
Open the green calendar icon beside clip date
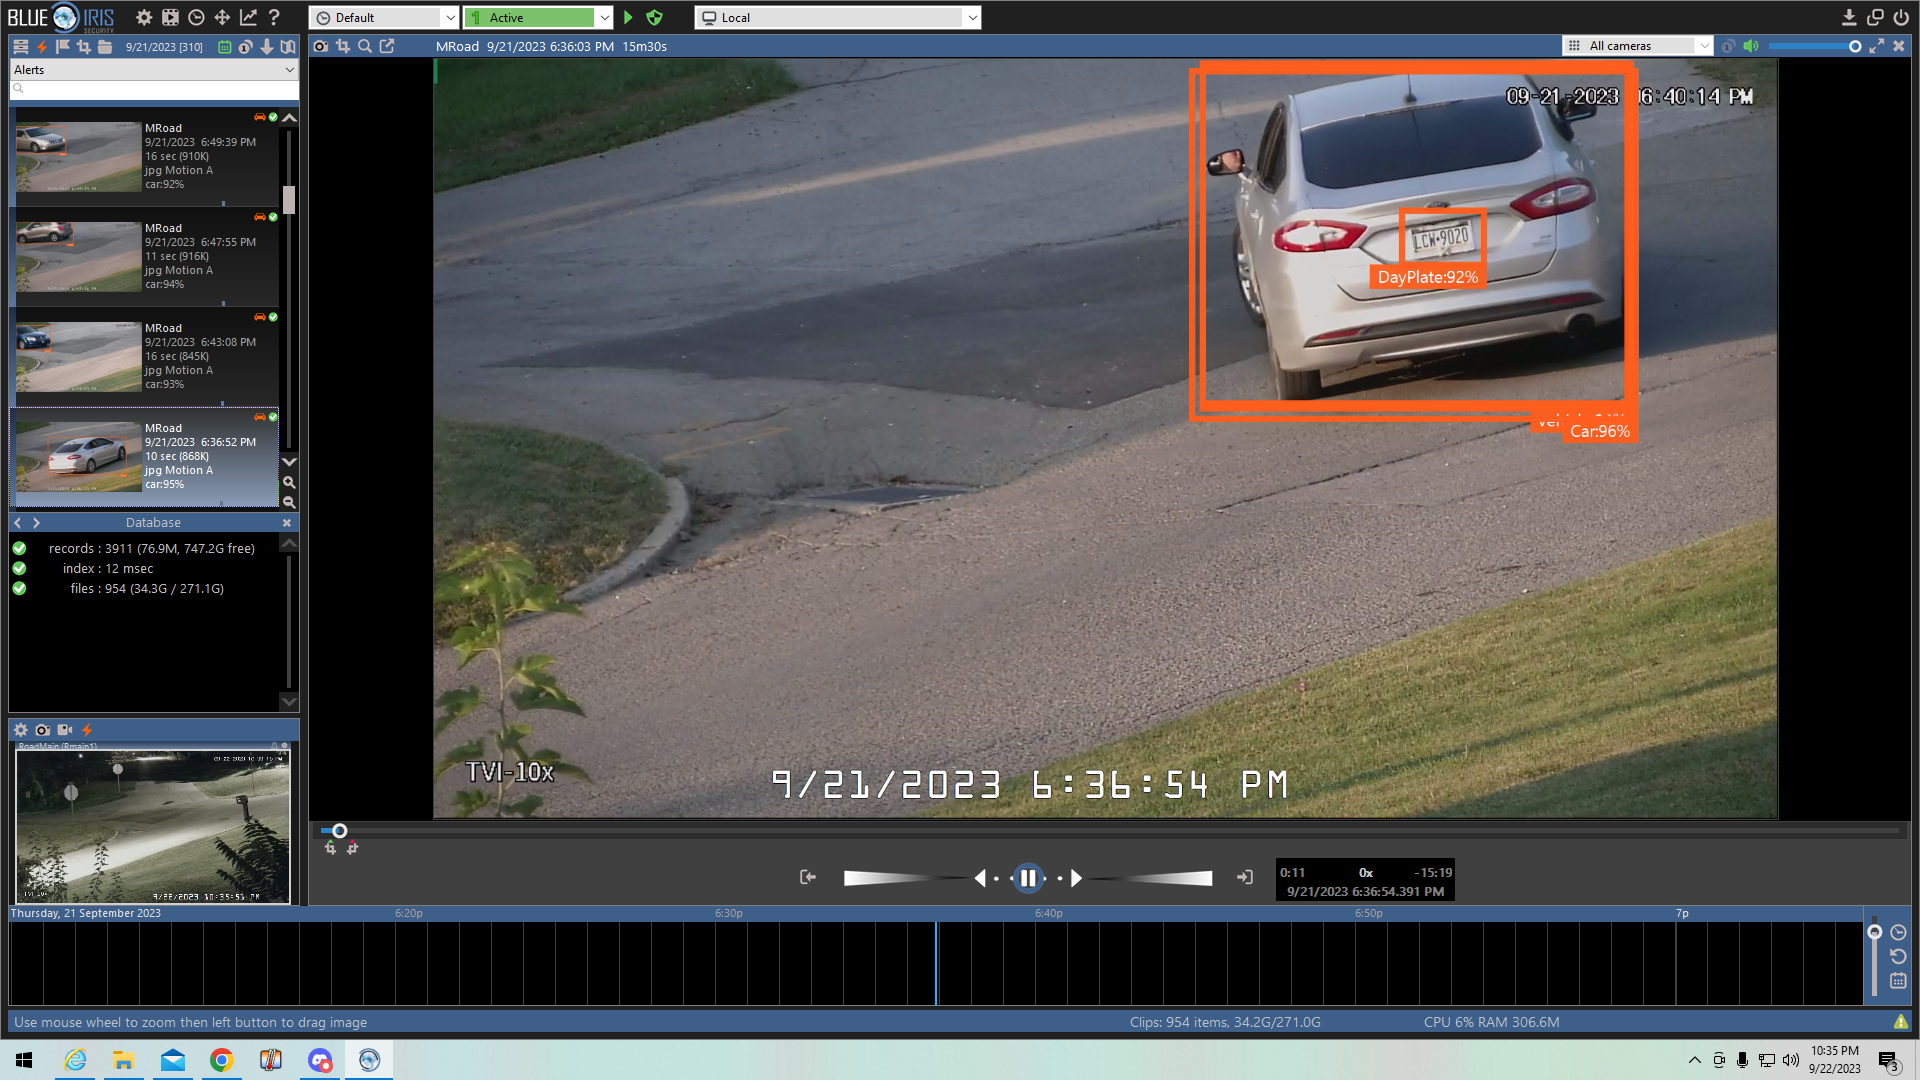tap(225, 47)
